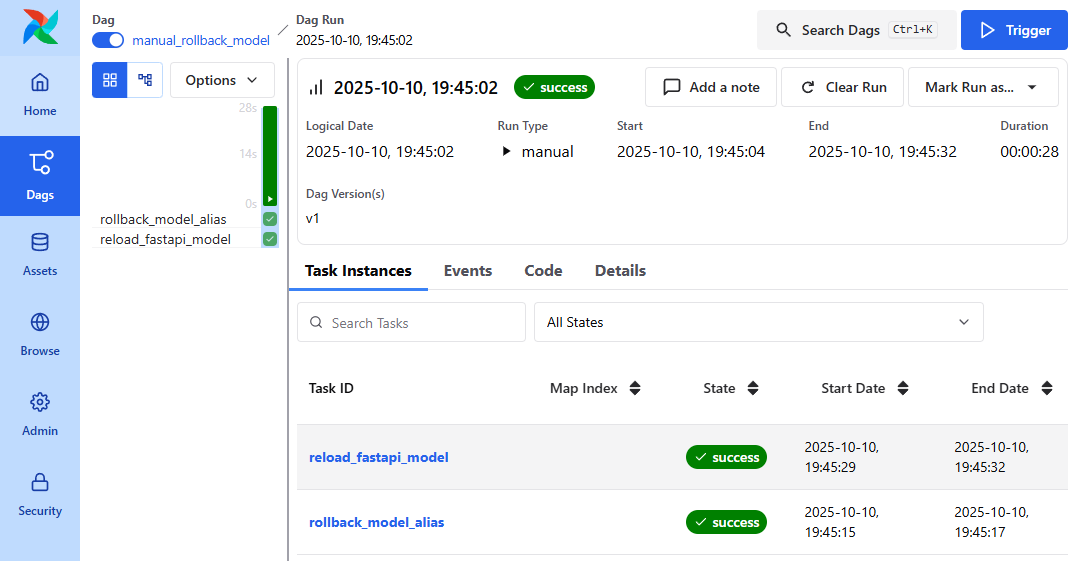The height and width of the screenshot is (561, 1076).
Task: Click the bar chart icon beside run date
Action: pos(316,88)
